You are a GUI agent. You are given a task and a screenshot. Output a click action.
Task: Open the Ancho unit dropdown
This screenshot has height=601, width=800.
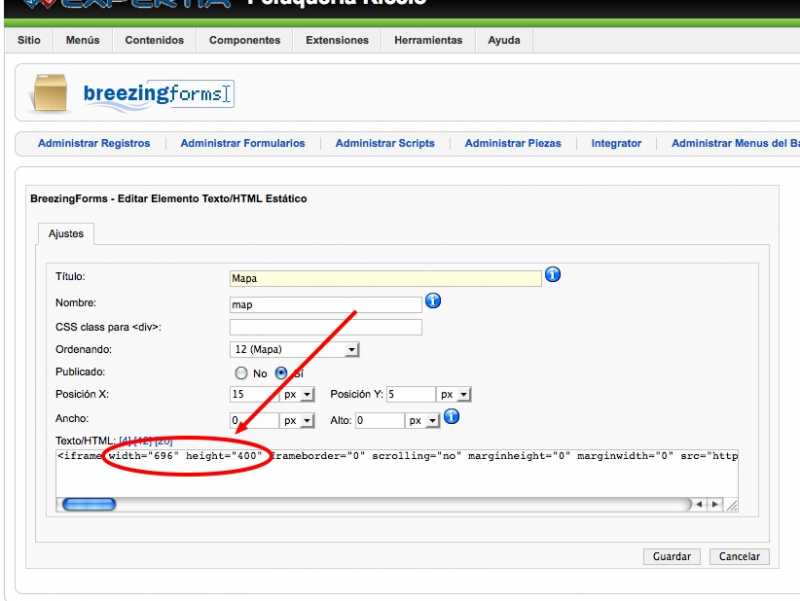[x=297, y=420]
